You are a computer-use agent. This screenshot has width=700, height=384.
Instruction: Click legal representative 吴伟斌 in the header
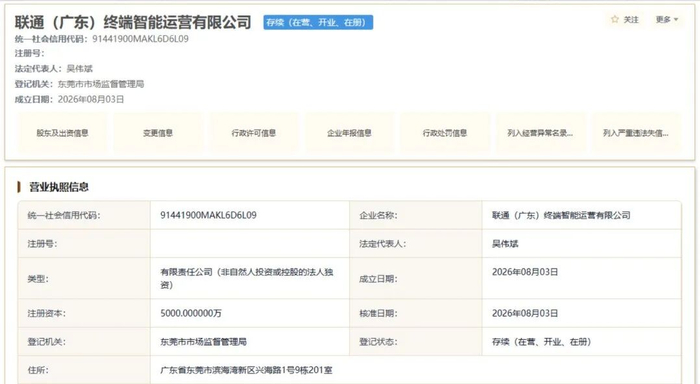coord(79,68)
